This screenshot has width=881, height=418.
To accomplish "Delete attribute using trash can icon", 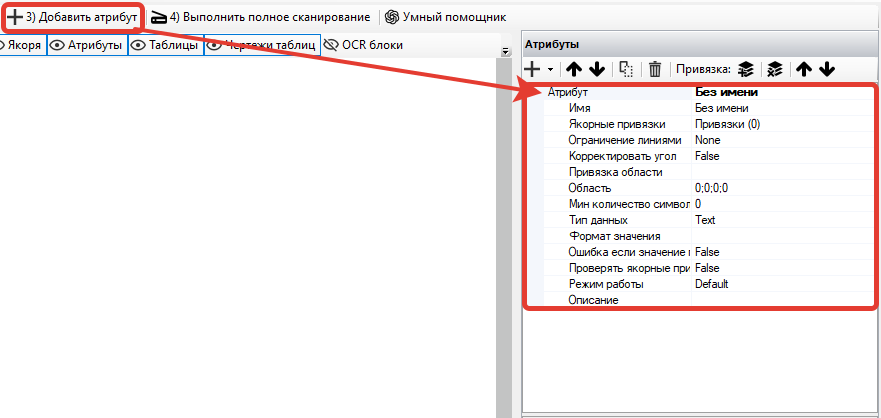I will pyautogui.click(x=655, y=69).
